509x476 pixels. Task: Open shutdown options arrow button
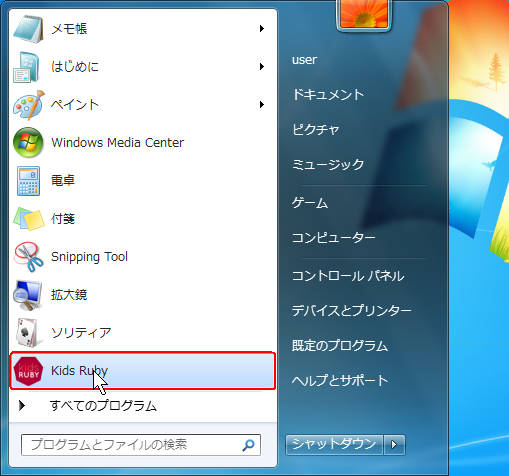pyautogui.click(x=394, y=445)
